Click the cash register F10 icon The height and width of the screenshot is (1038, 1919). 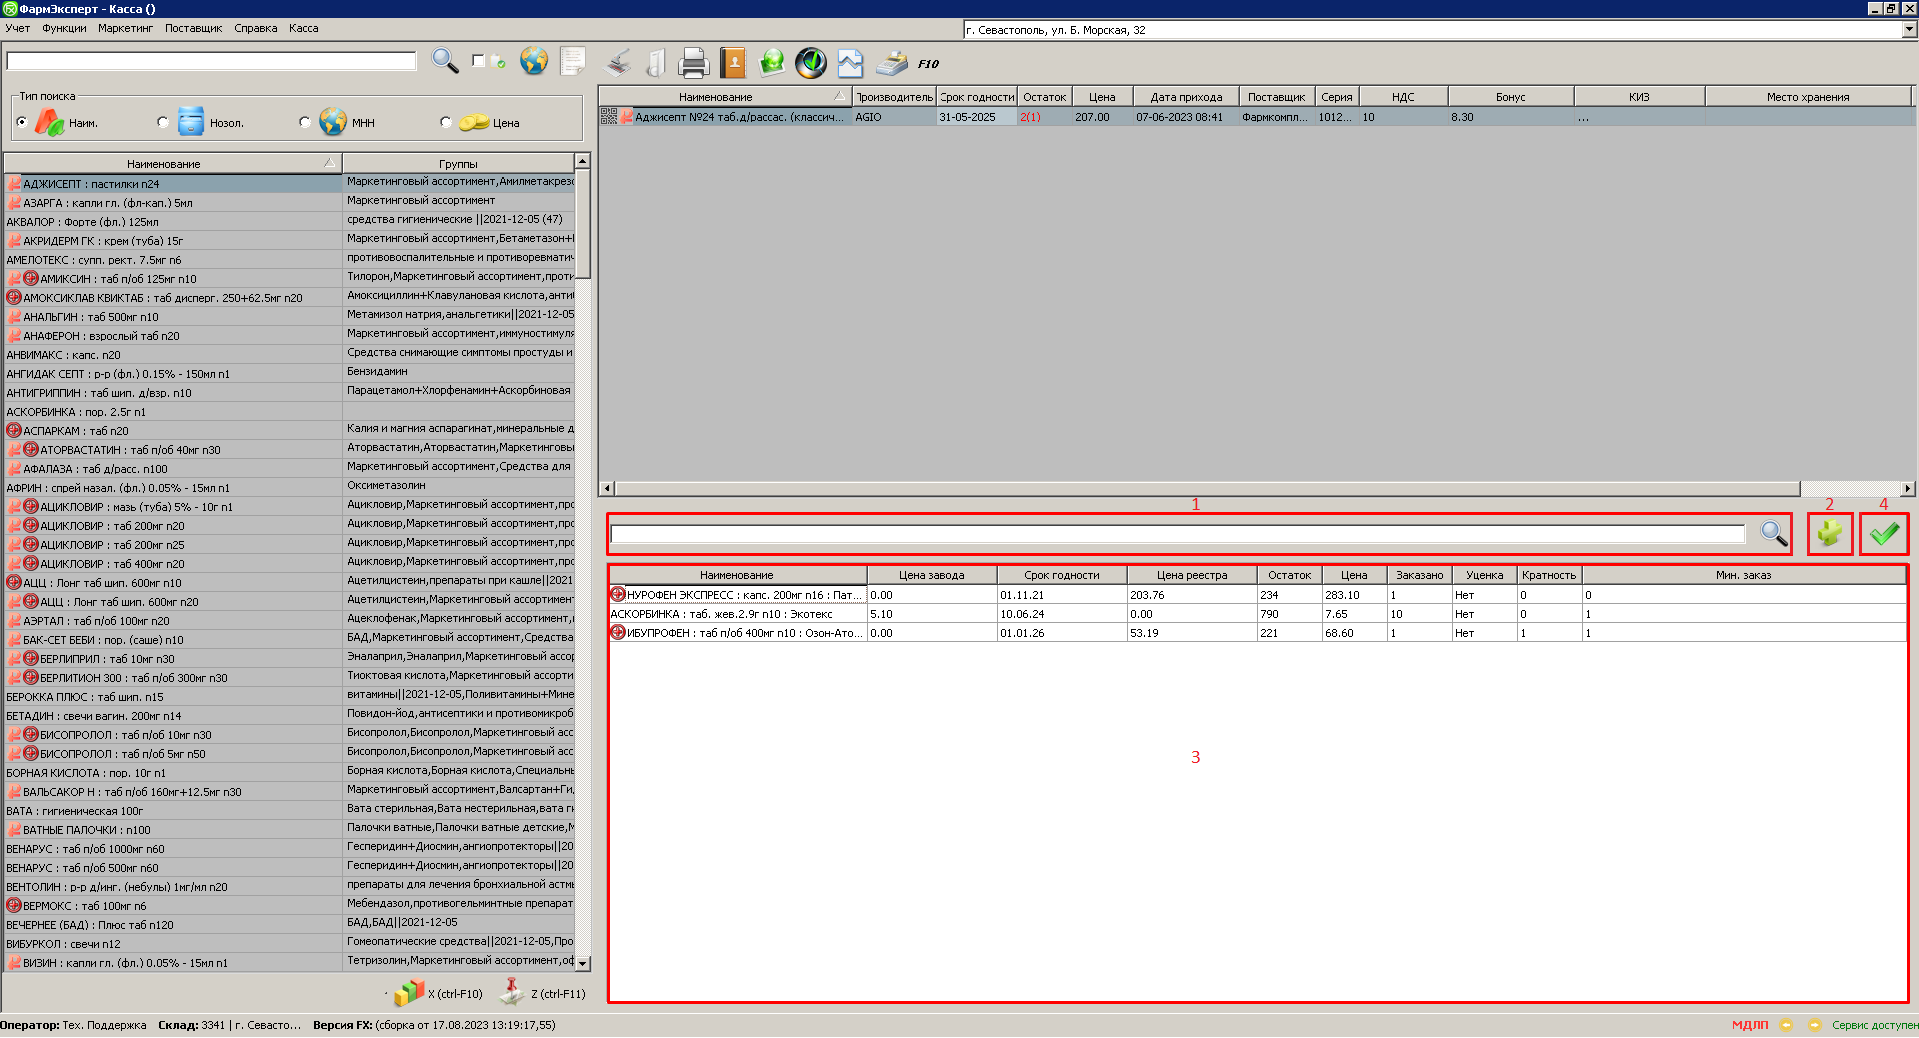click(x=891, y=64)
